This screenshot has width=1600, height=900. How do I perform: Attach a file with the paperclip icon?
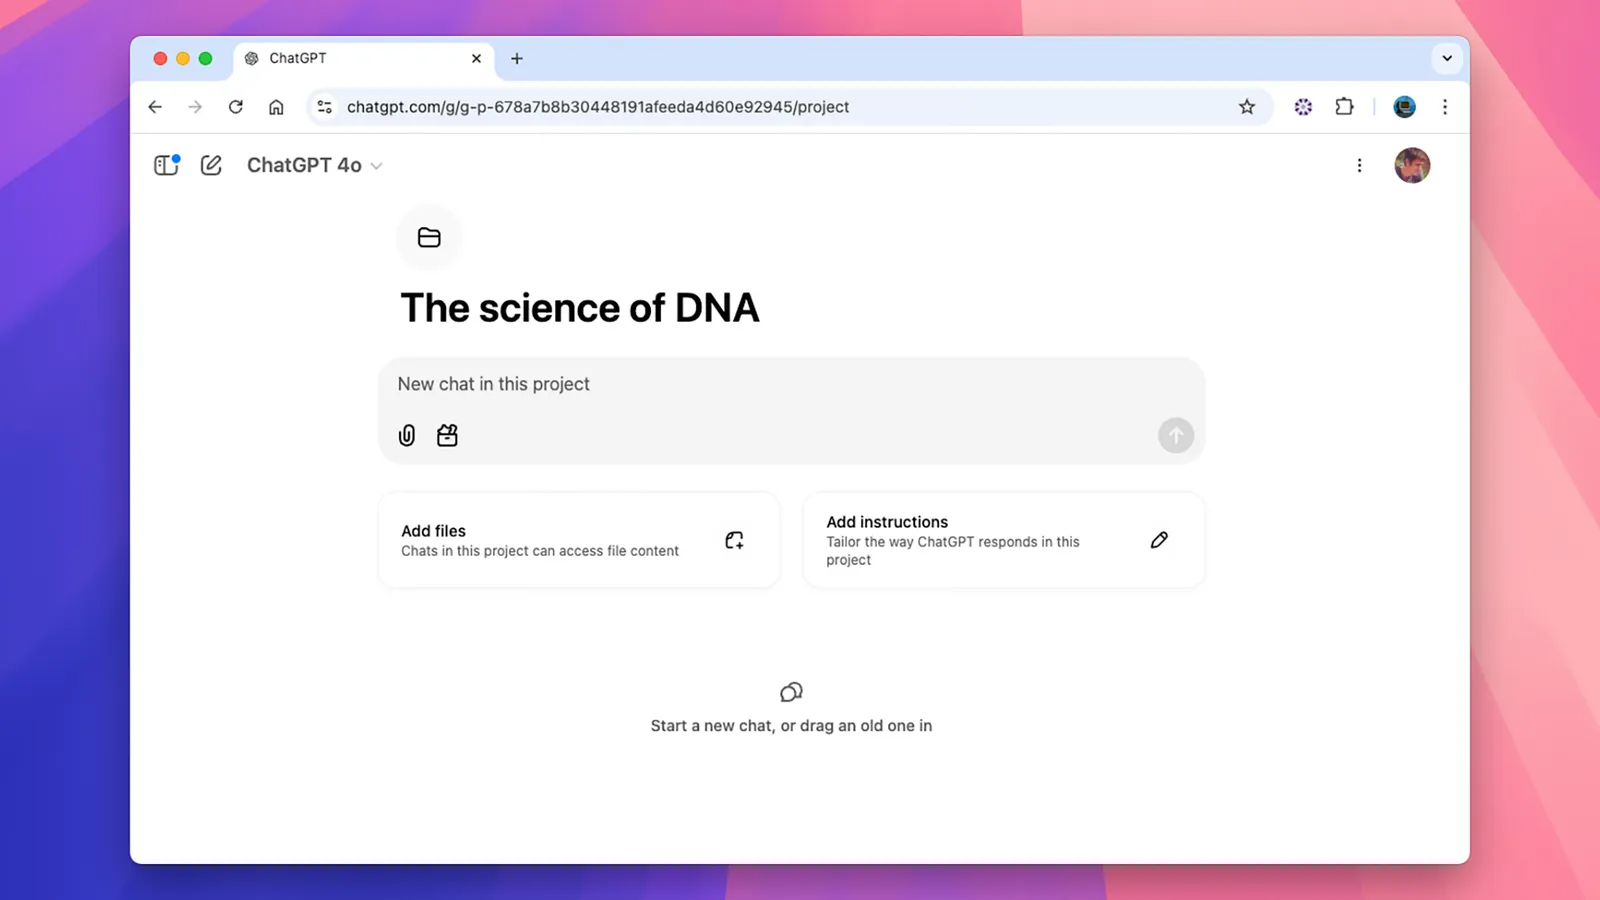tap(407, 435)
